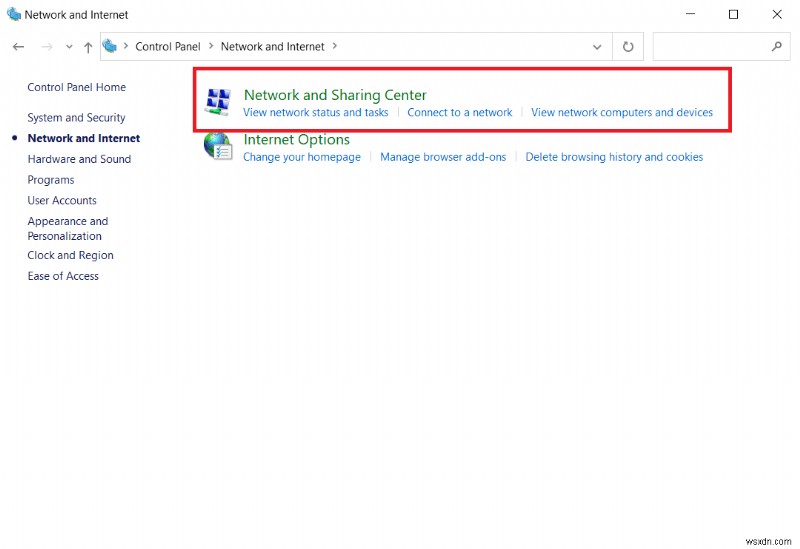Expand chevron after Control Panel breadcrumb
The height and width of the screenshot is (549, 800).
pos(211,46)
